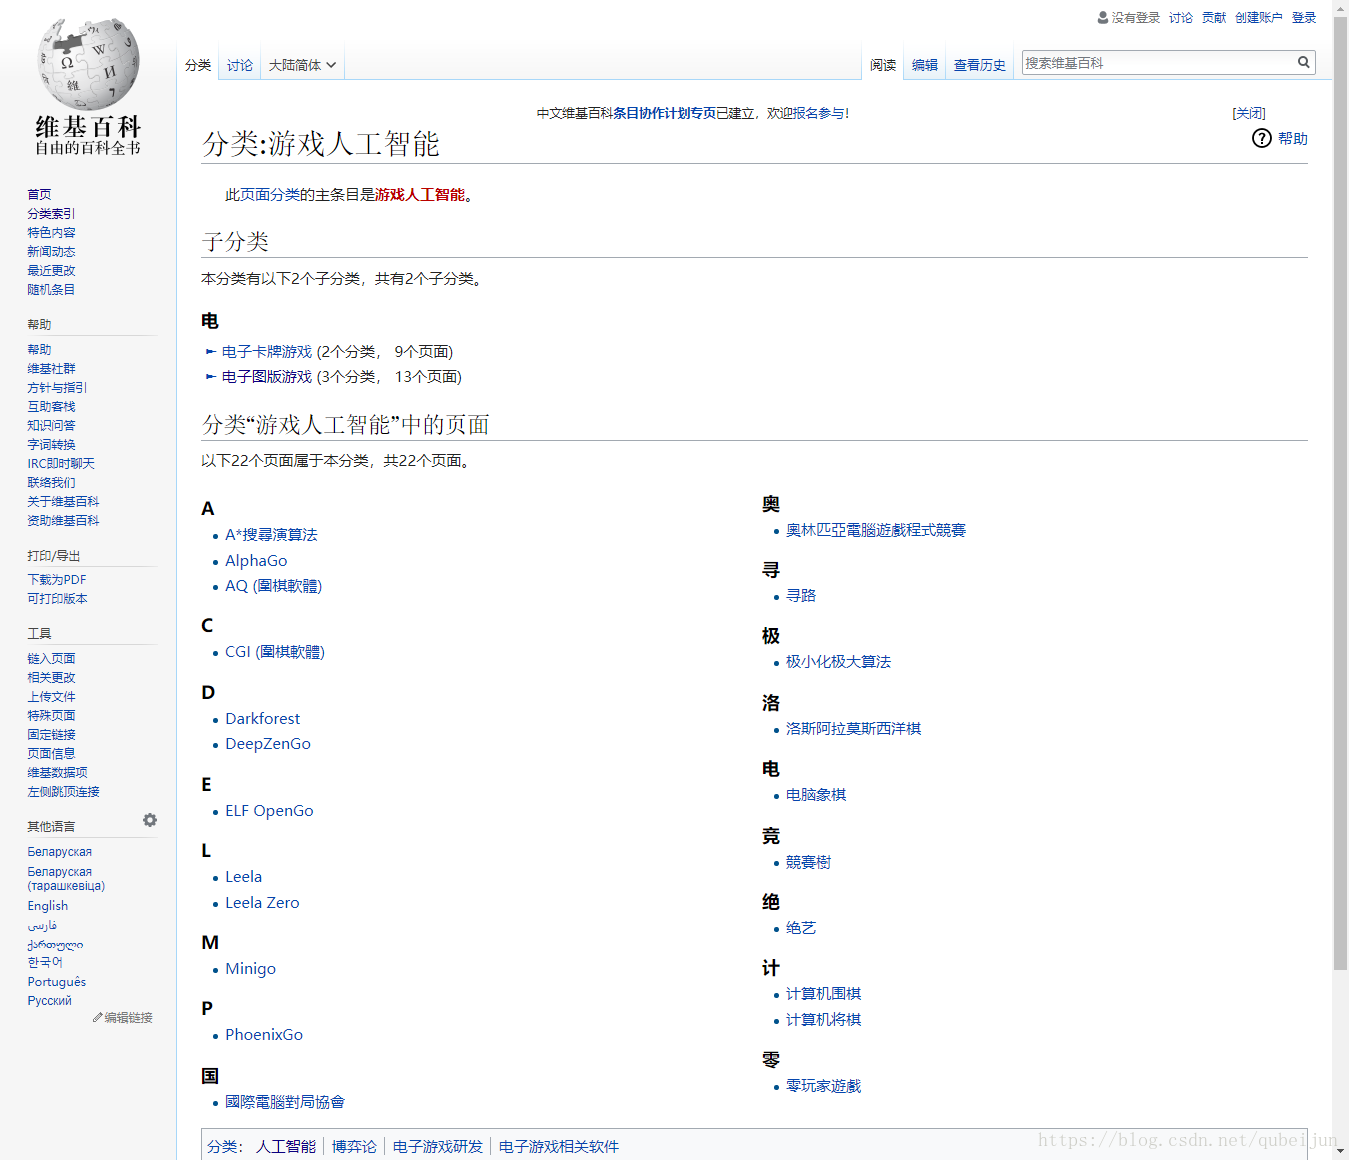Image resolution: width=1349 pixels, height=1160 pixels.
Task: Open the DeepZenGo page
Action: click(x=268, y=744)
